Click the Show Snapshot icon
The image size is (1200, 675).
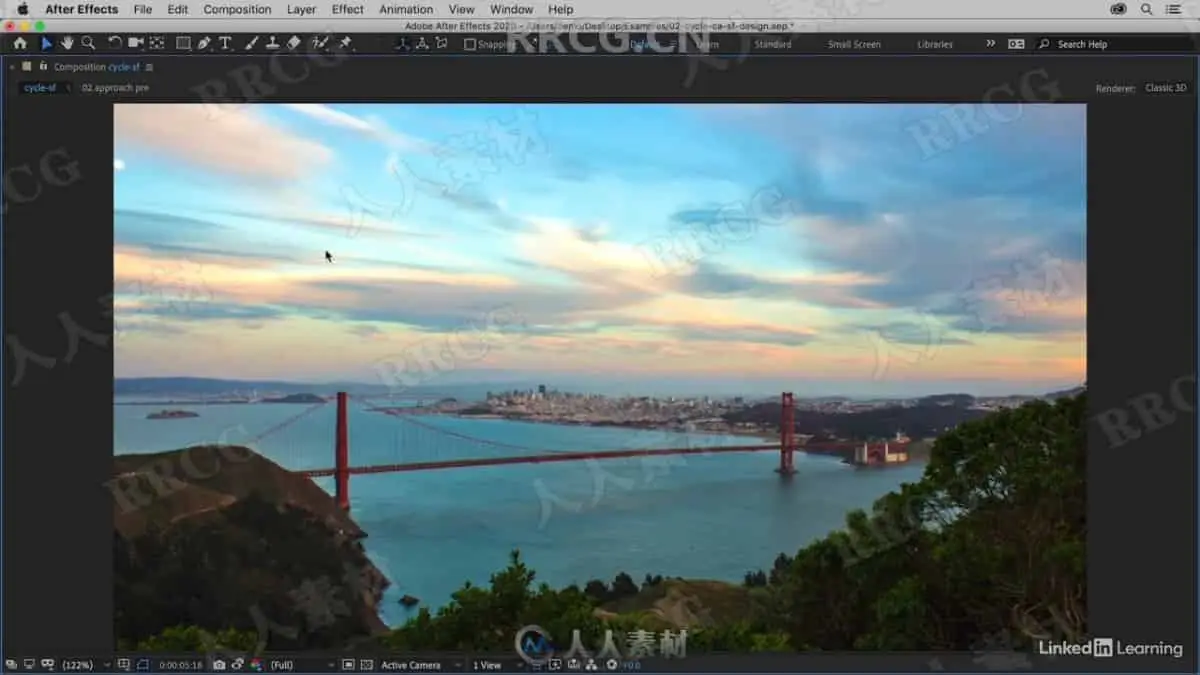click(238, 665)
